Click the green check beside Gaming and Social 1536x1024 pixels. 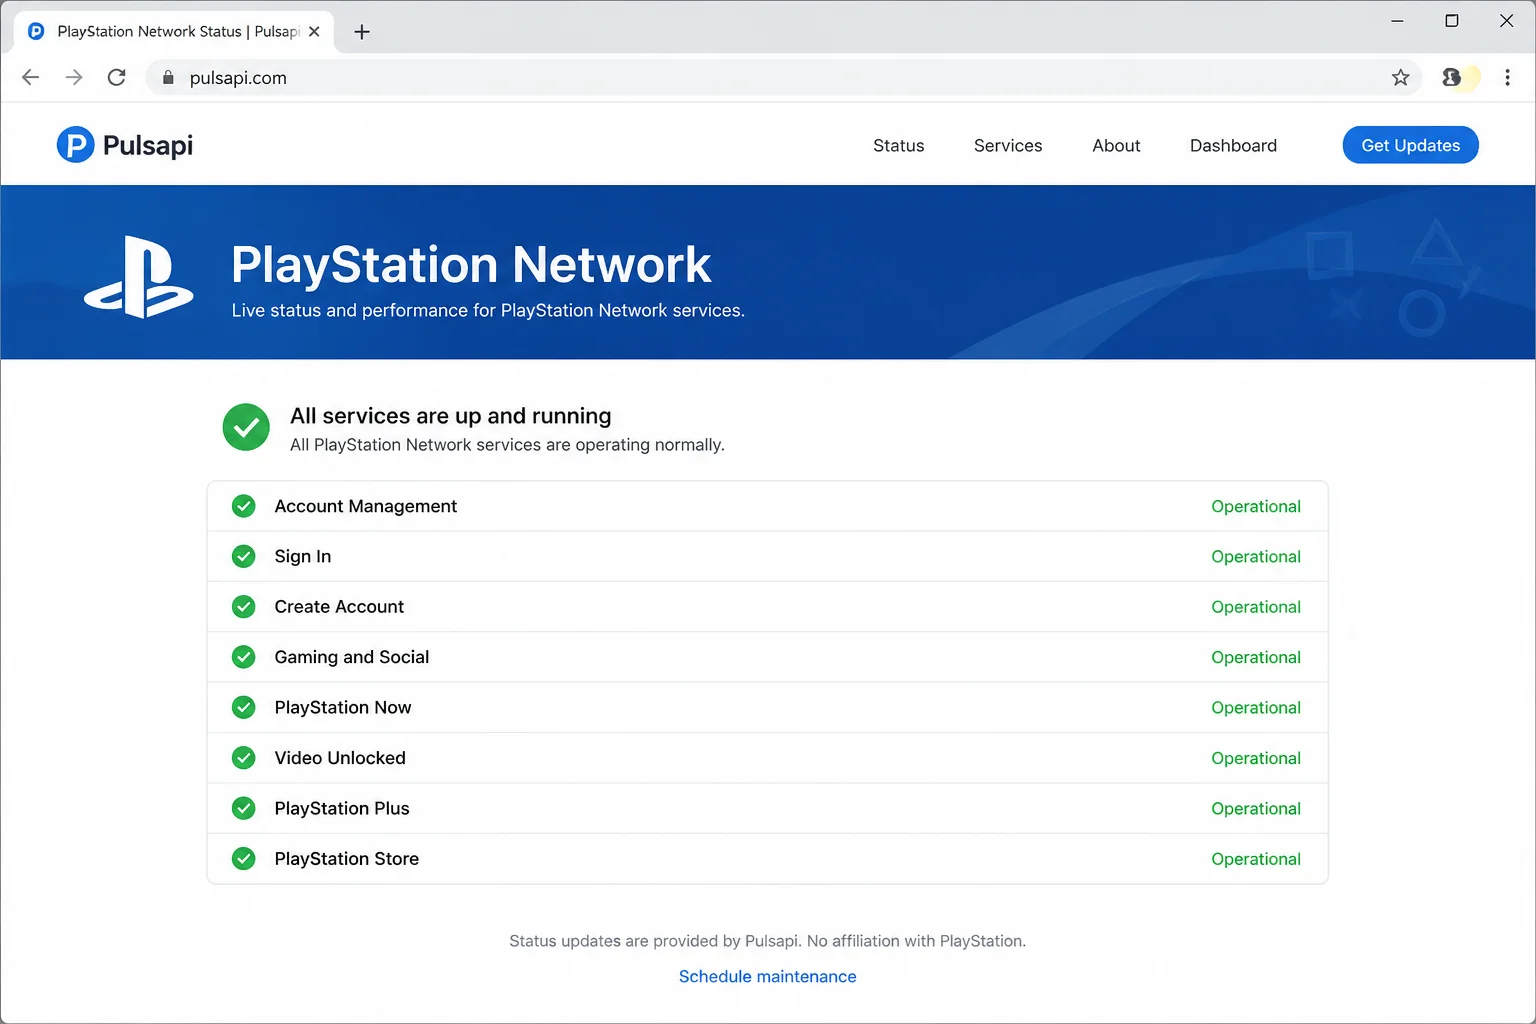pyautogui.click(x=243, y=657)
